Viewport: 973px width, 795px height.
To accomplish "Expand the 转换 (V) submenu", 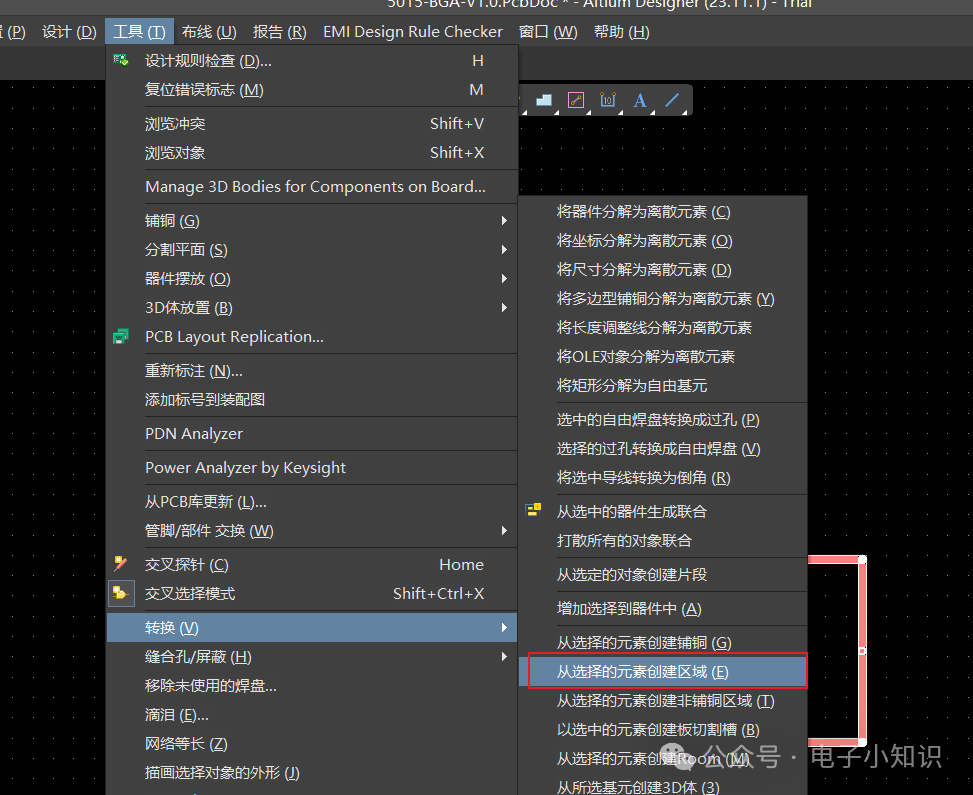I will click(312, 627).
